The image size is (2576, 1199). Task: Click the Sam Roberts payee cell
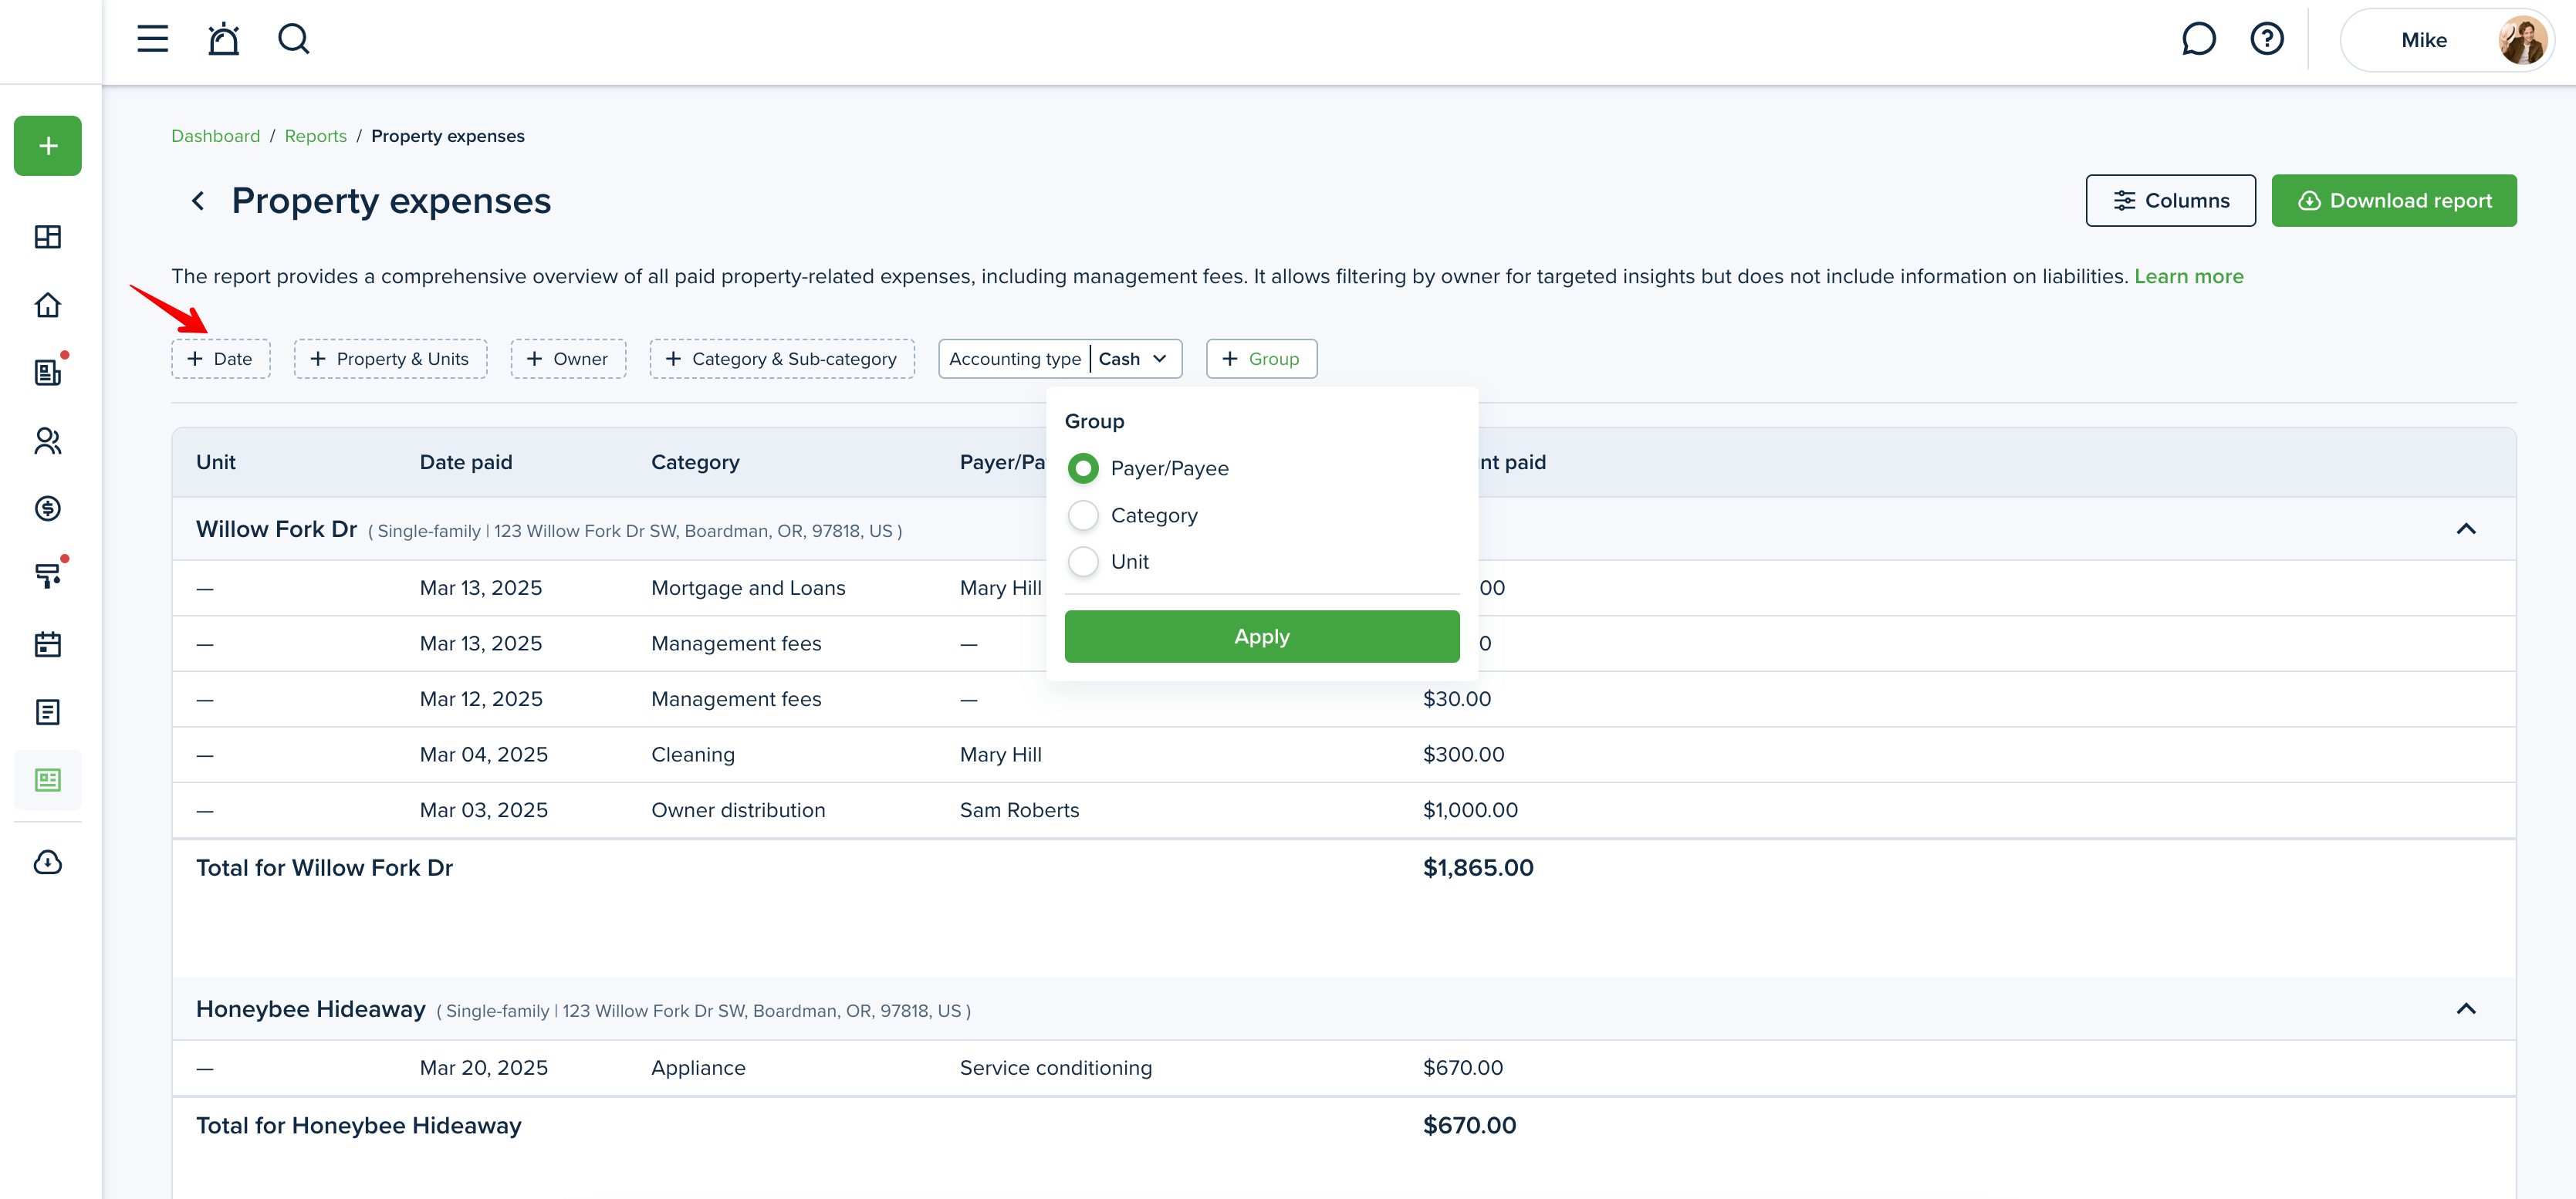coord(1020,810)
